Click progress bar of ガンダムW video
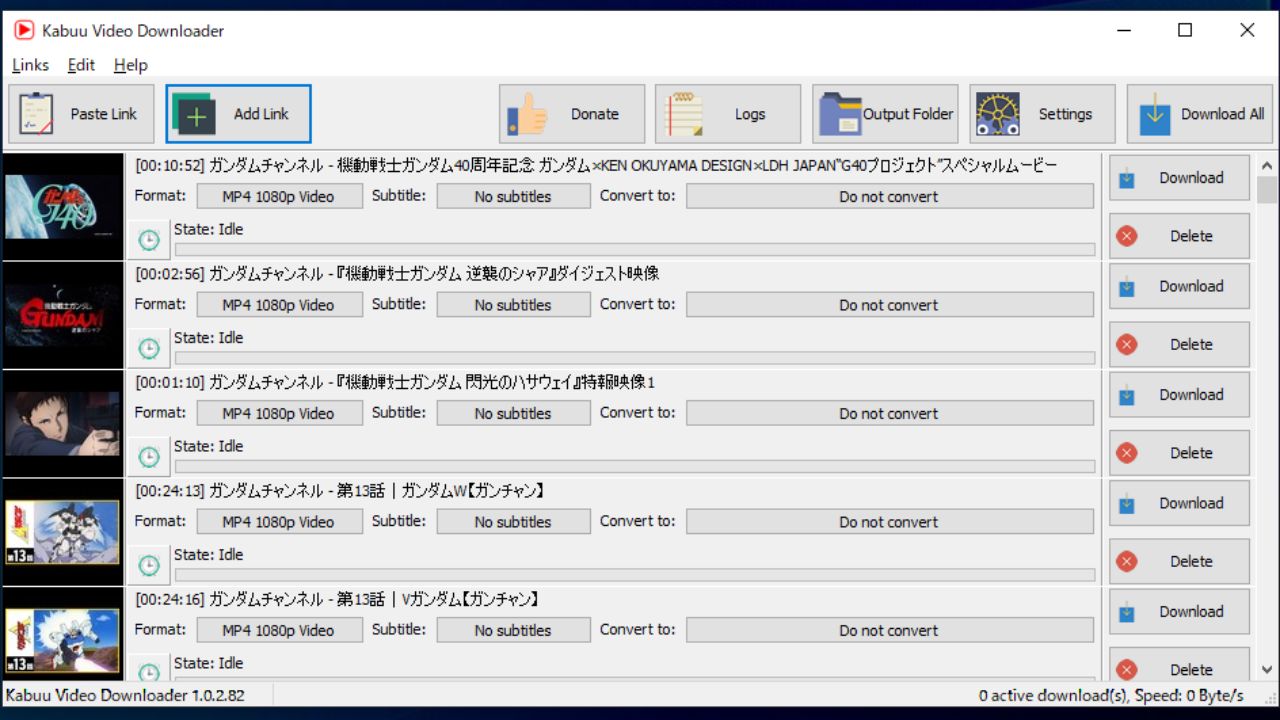This screenshot has width=1280, height=720. coord(635,575)
